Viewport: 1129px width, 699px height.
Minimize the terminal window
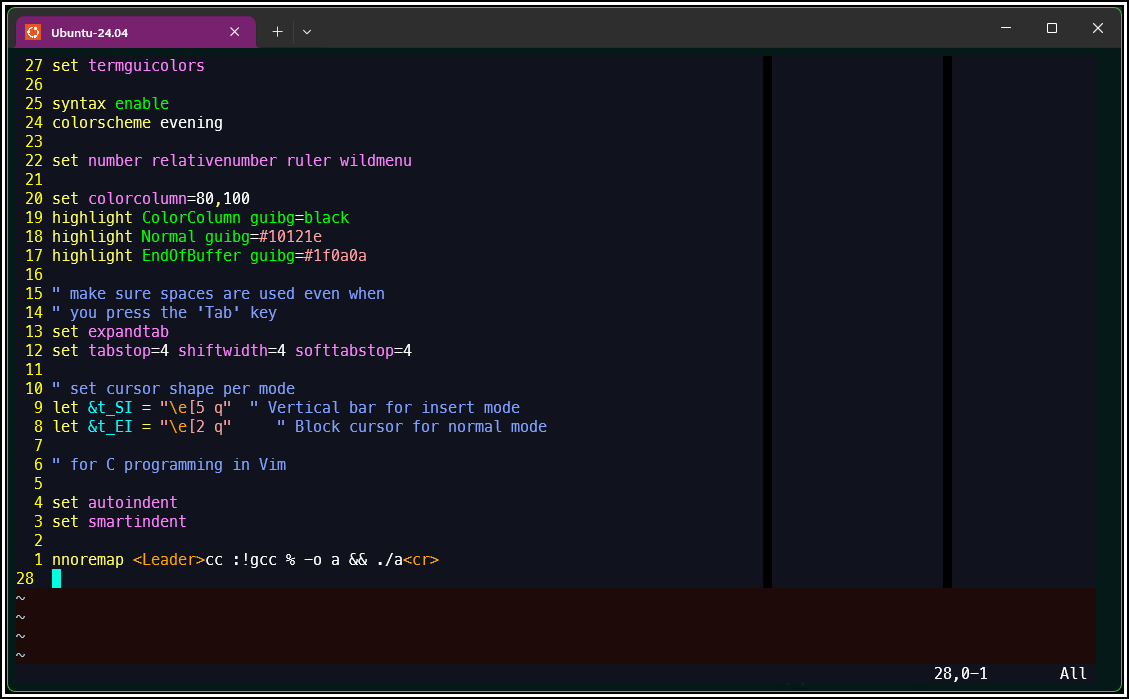pos(1006,28)
